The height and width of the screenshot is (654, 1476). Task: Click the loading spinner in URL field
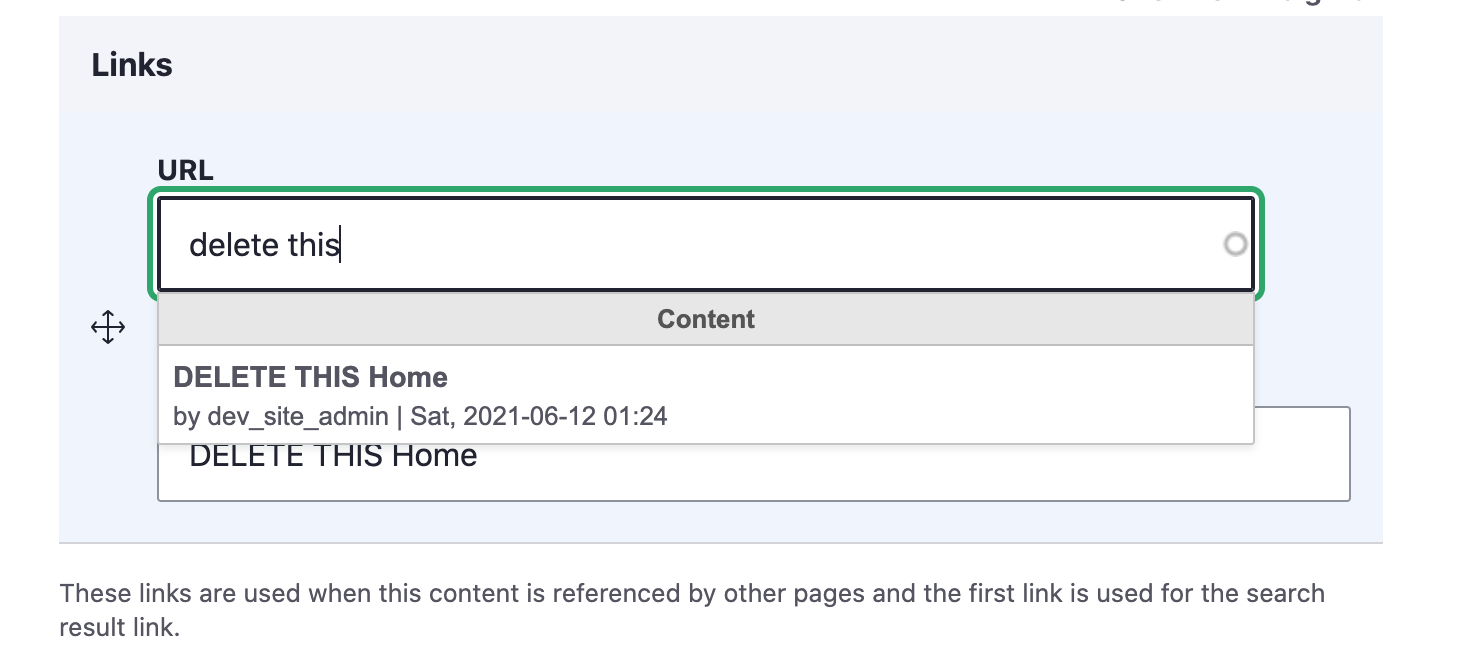[x=1236, y=244]
